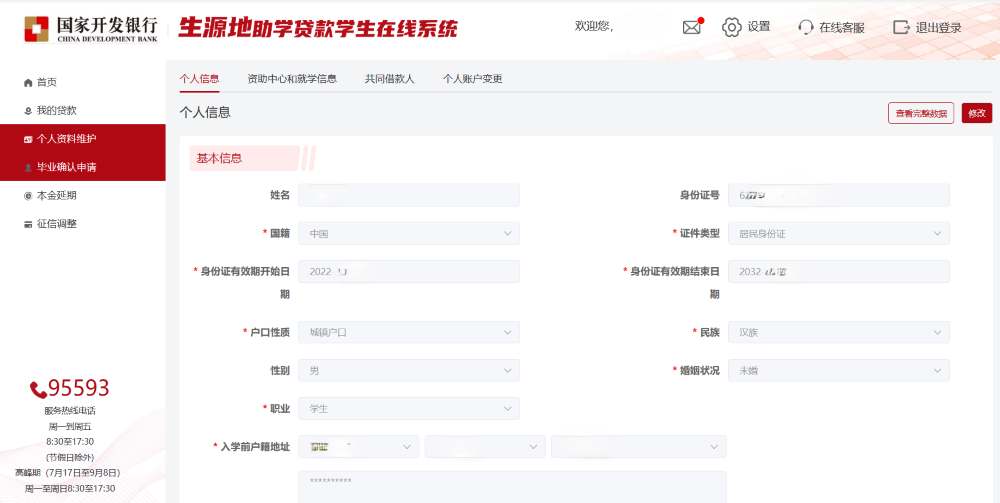Select 征信调整 in the sidebar
Viewport: 1000px width, 503px height.
(x=56, y=223)
